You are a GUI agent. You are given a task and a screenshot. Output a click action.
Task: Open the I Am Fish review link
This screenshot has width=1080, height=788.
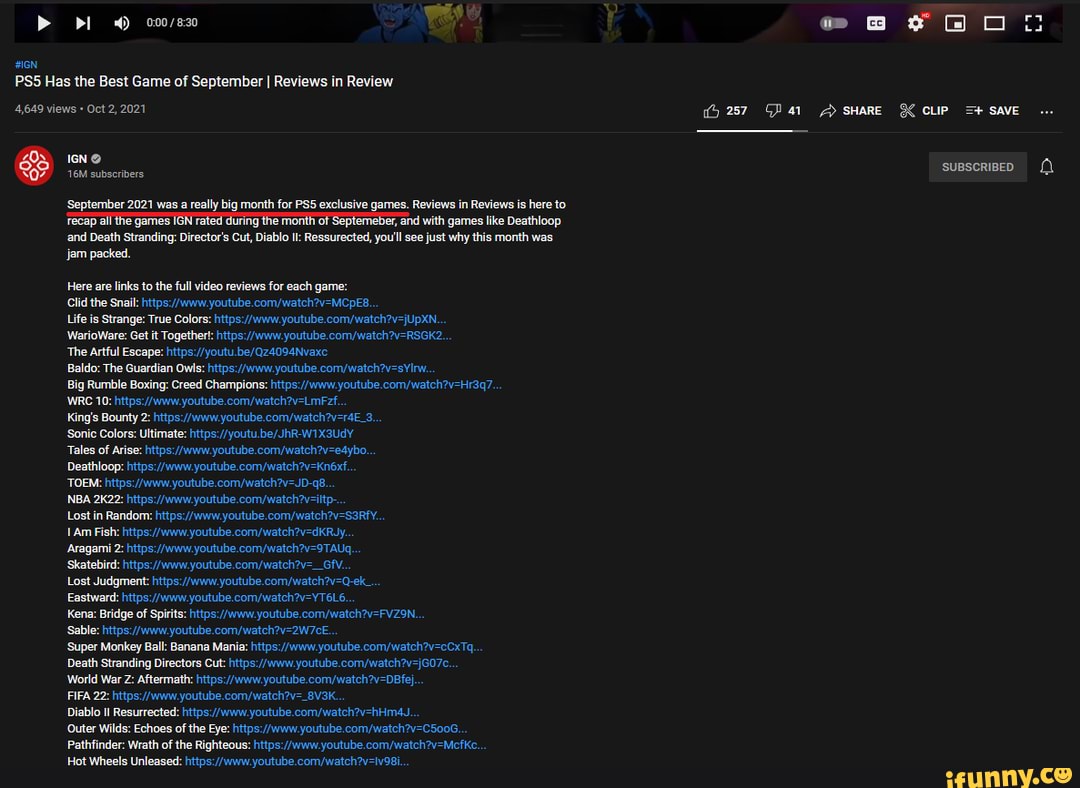[238, 532]
